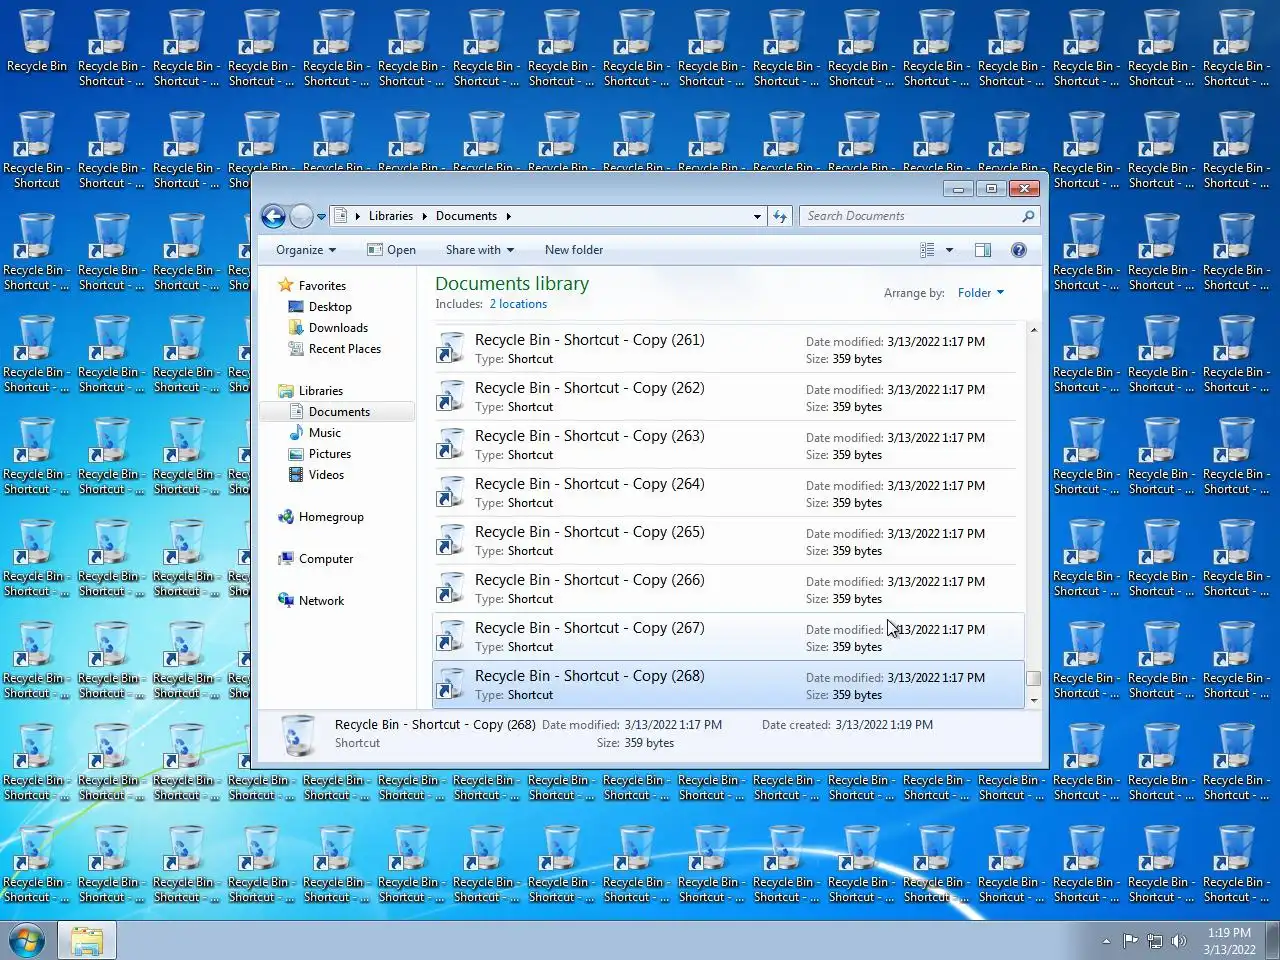Open the Videos library
The height and width of the screenshot is (960, 1280).
point(326,475)
